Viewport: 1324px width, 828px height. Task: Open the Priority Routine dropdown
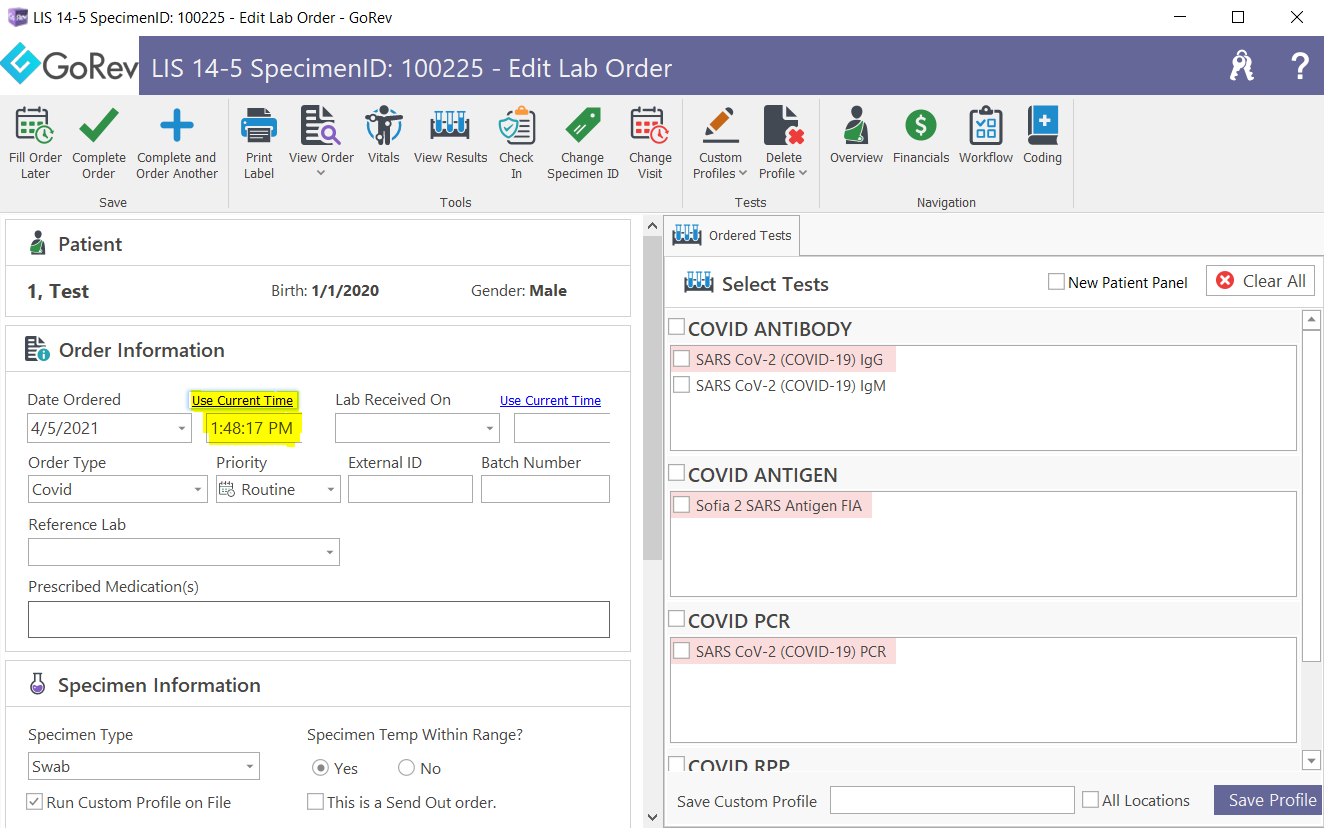pos(331,490)
